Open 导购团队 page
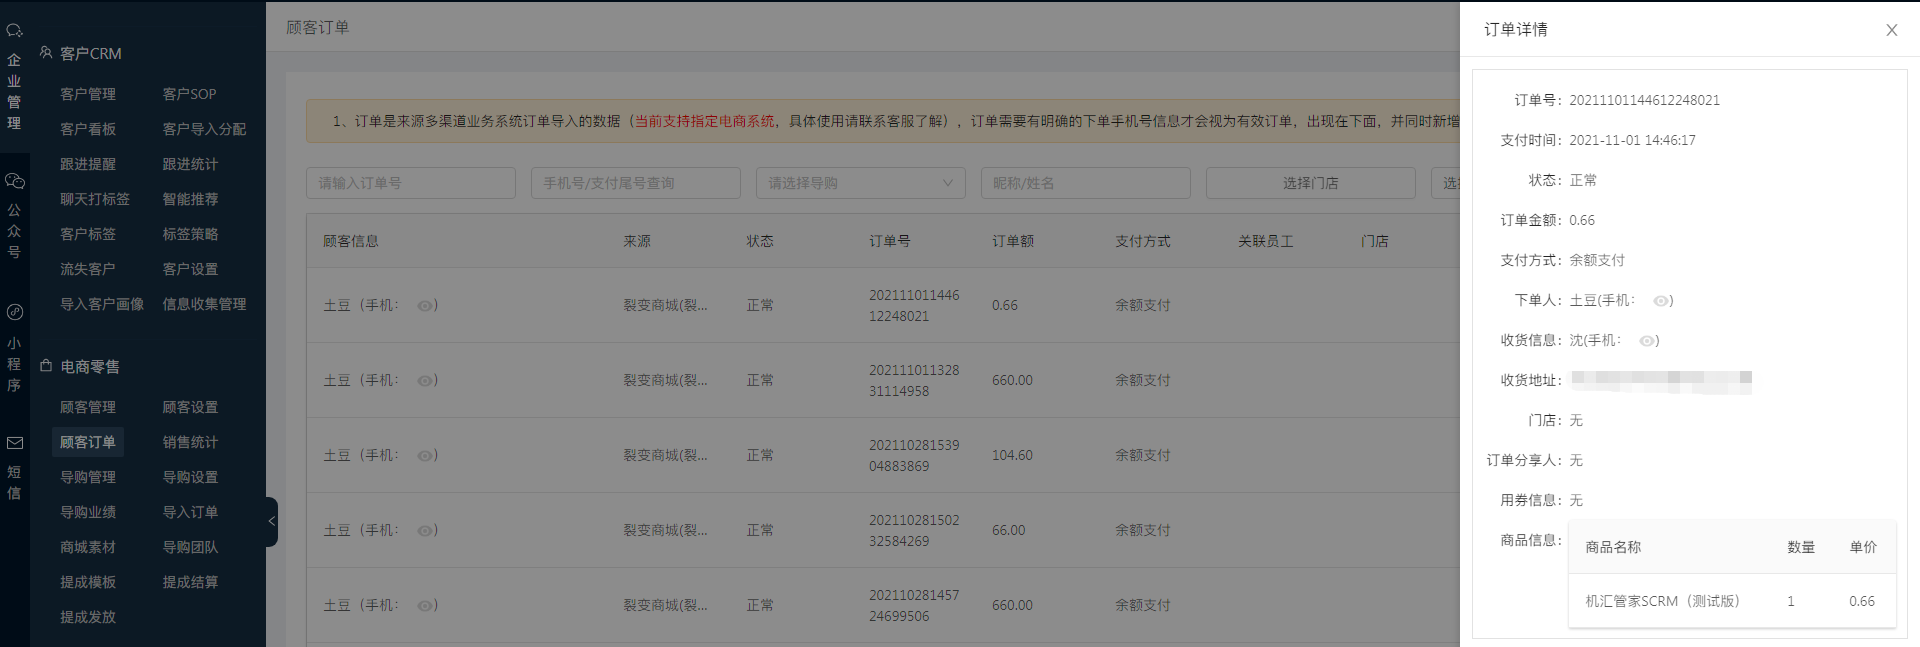Screen dimensions: 1920x647 coord(190,547)
